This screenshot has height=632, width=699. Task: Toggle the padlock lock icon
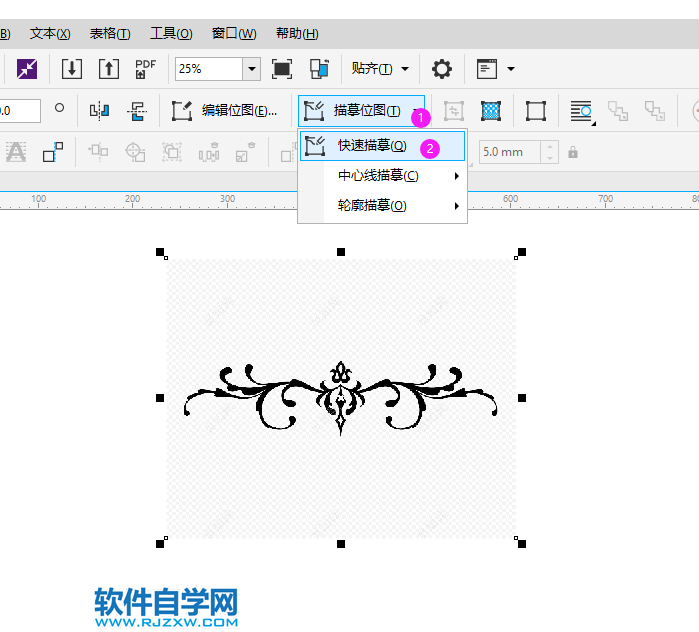pos(573,152)
